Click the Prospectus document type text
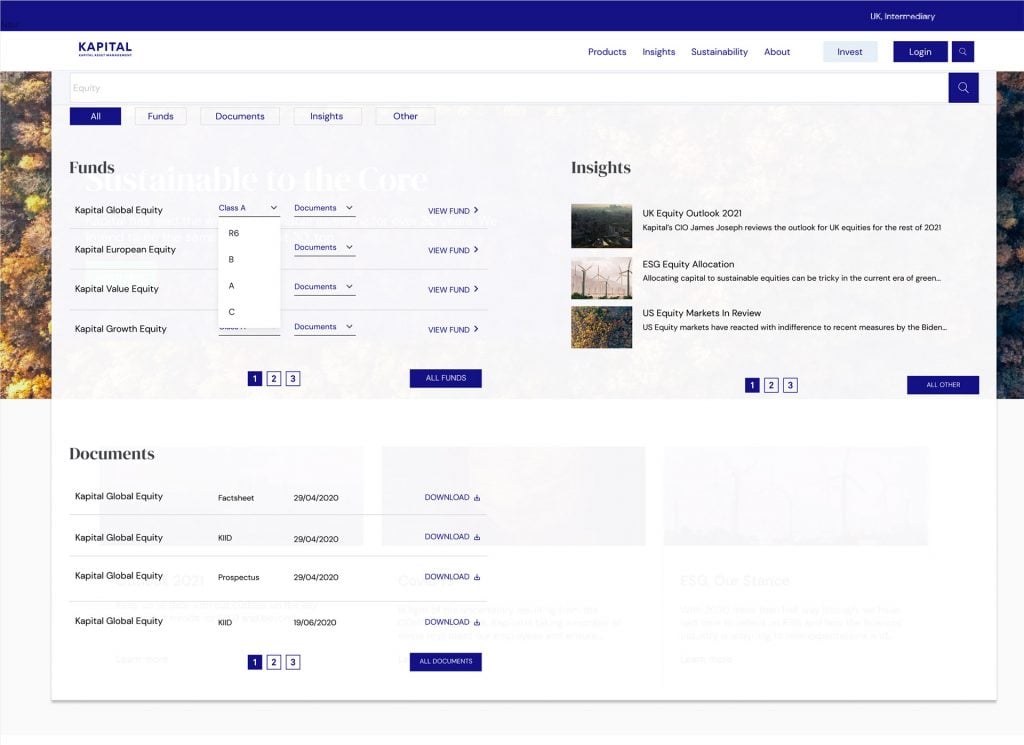Viewport: 1024px width, 745px height. click(238, 578)
